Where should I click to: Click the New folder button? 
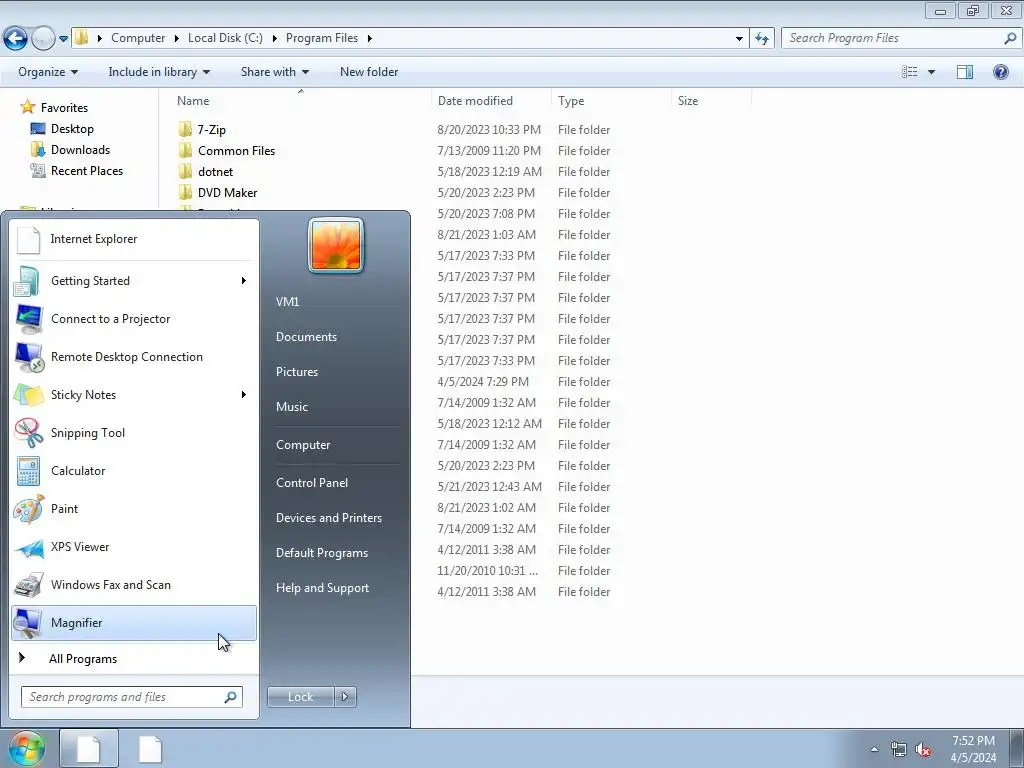tap(369, 72)
